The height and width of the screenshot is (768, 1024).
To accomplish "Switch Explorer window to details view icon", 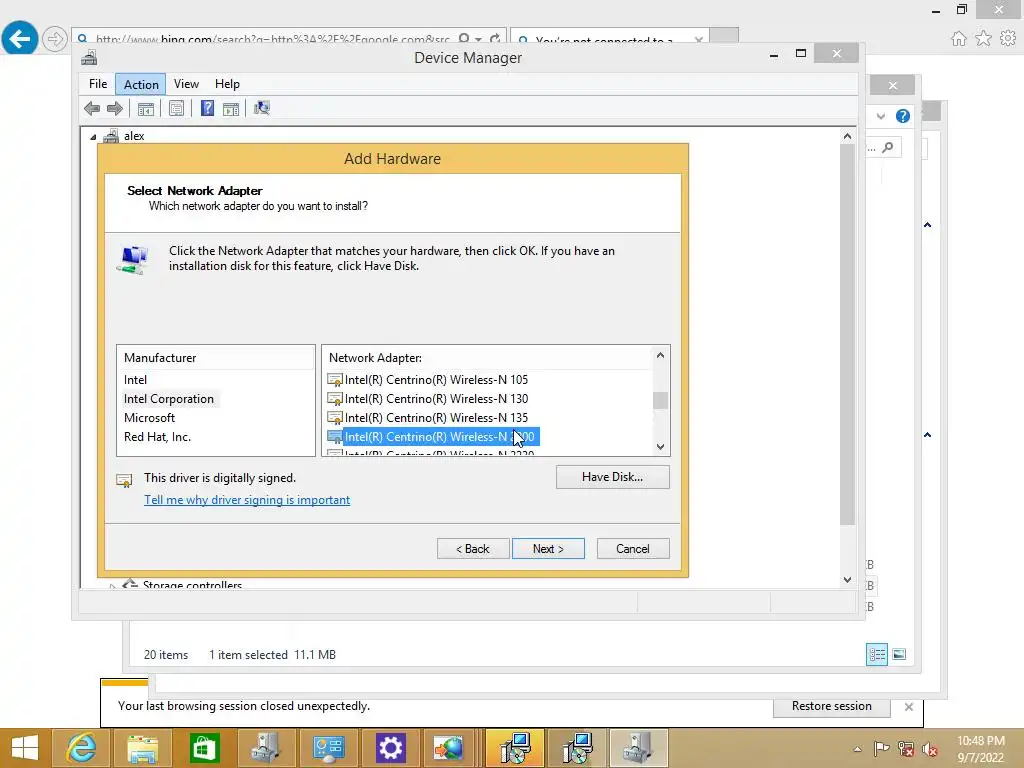I will click(x=877, y=654).
